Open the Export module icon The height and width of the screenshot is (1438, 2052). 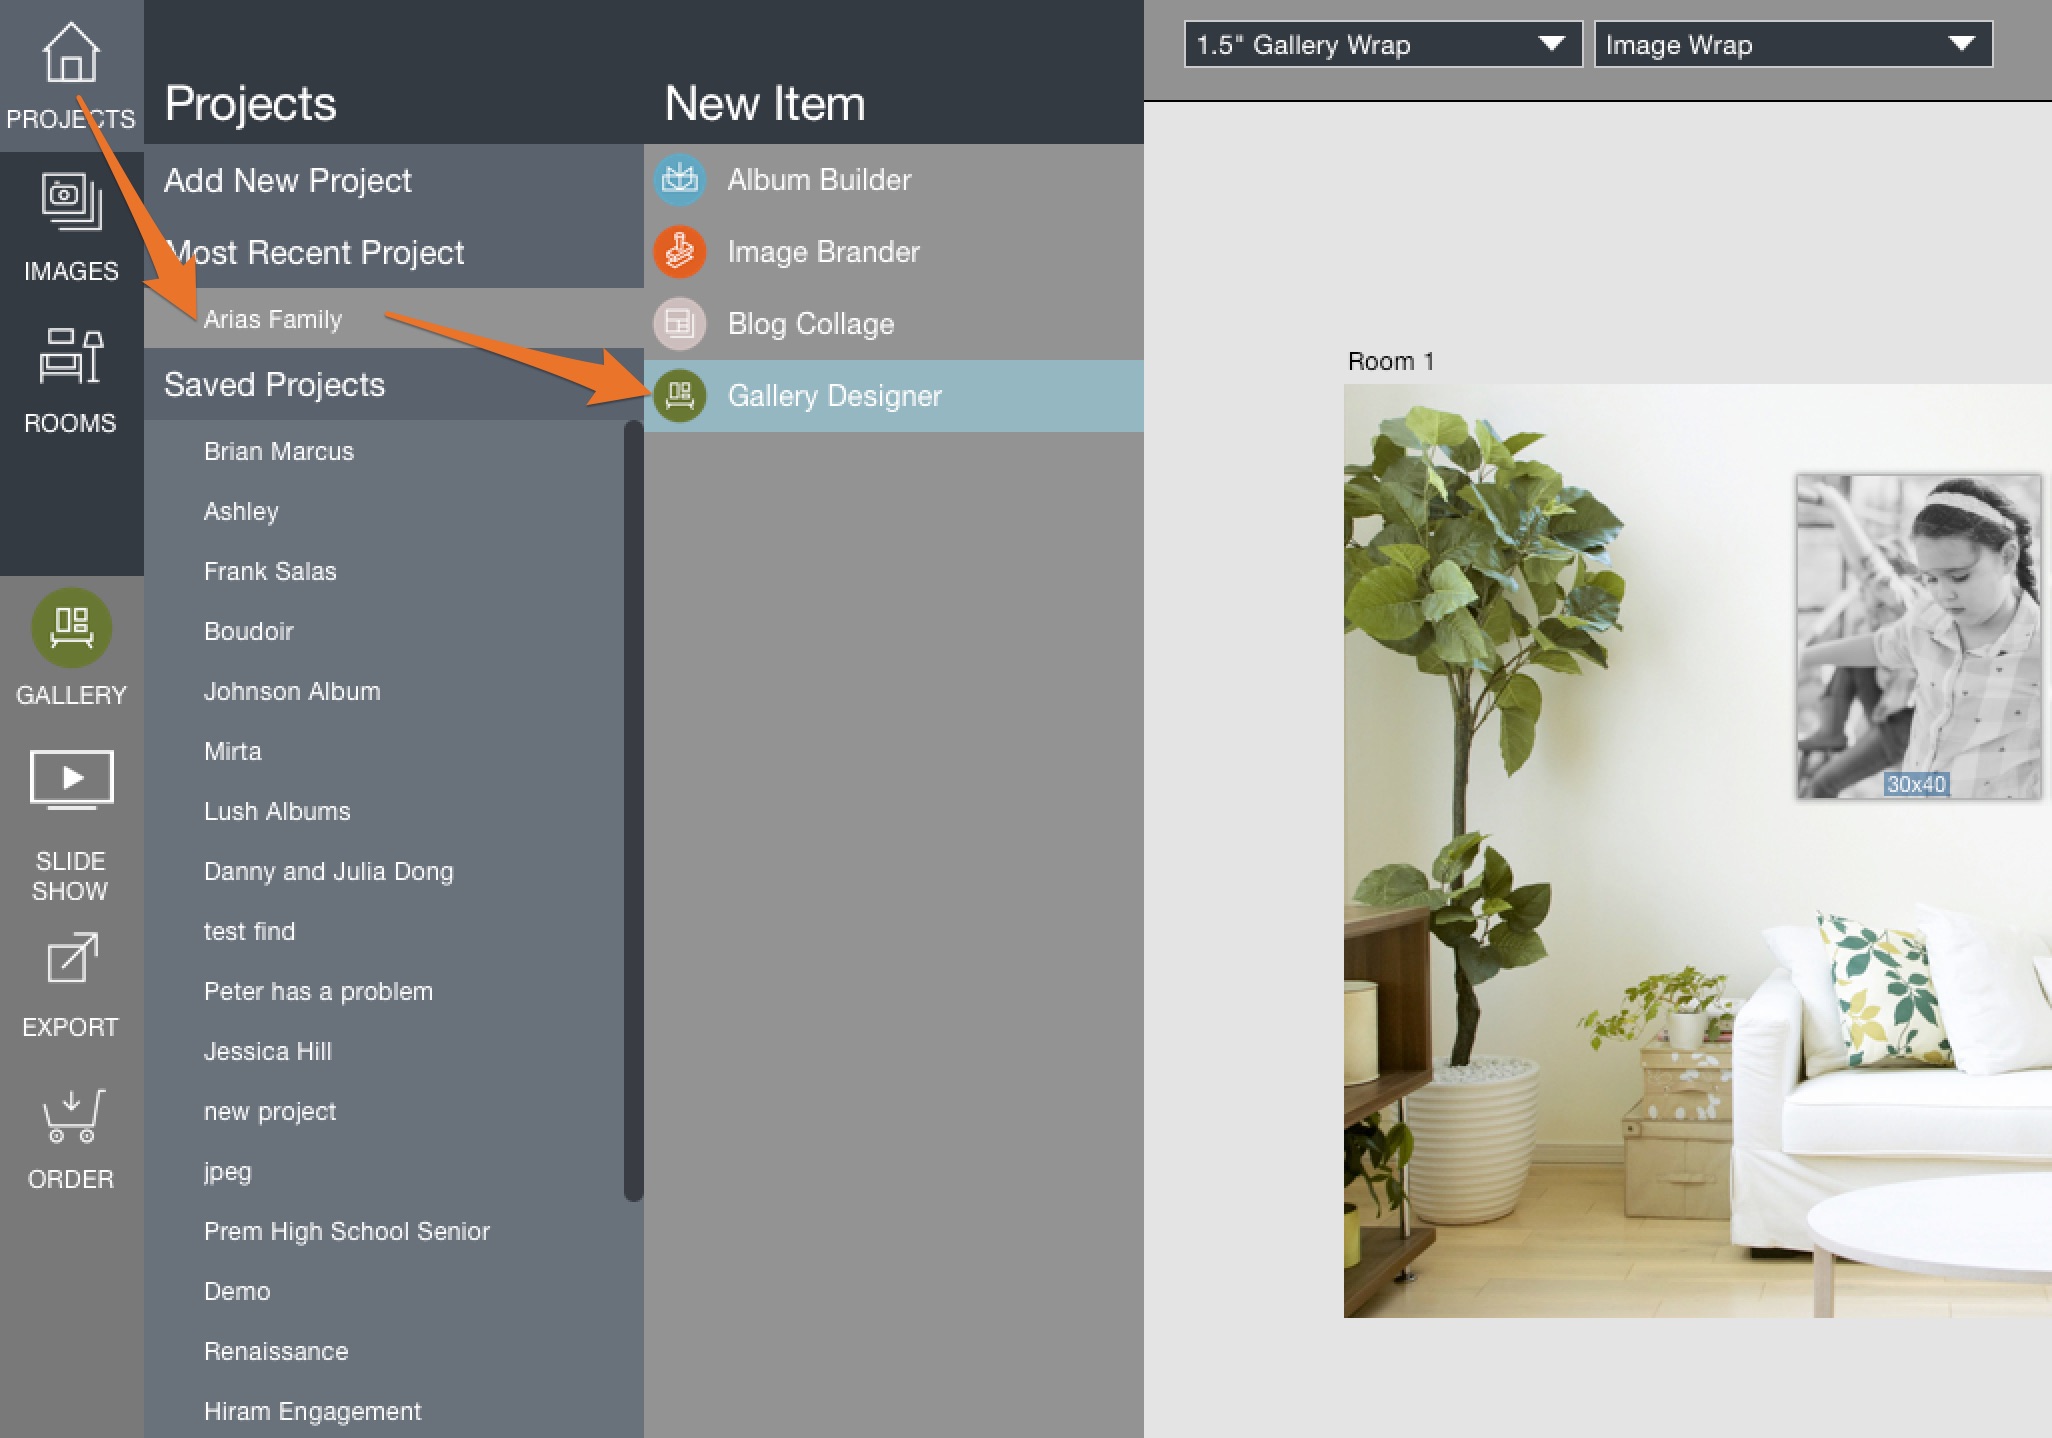pos(71,959)
